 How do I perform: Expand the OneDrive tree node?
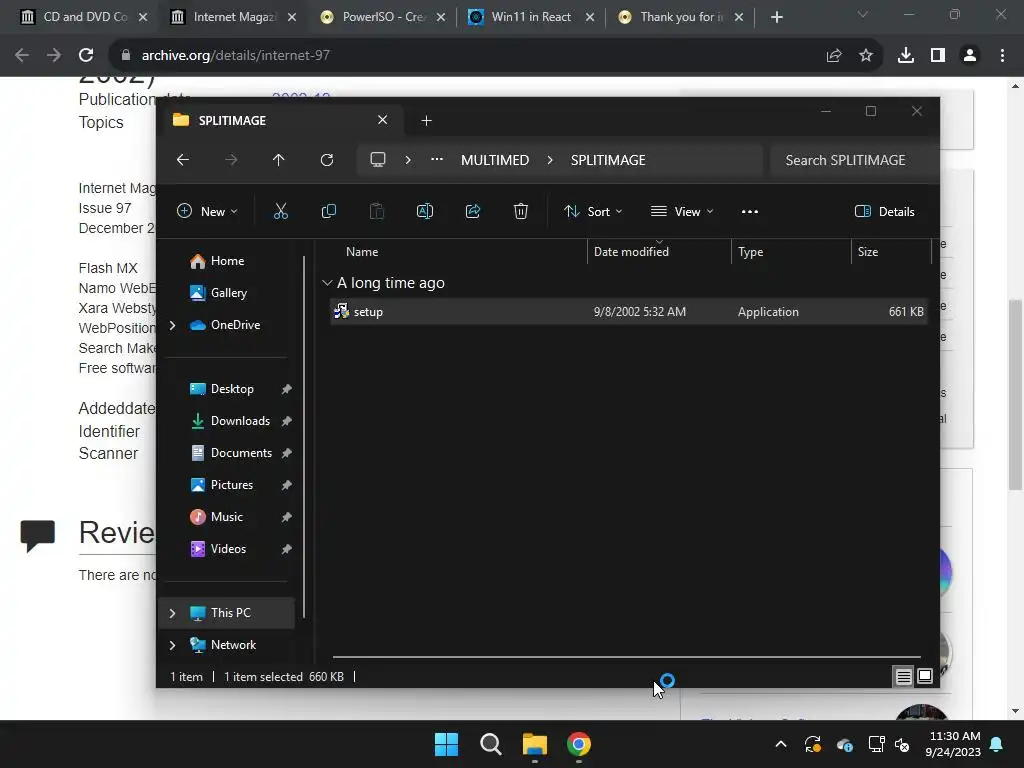point(172,325)
